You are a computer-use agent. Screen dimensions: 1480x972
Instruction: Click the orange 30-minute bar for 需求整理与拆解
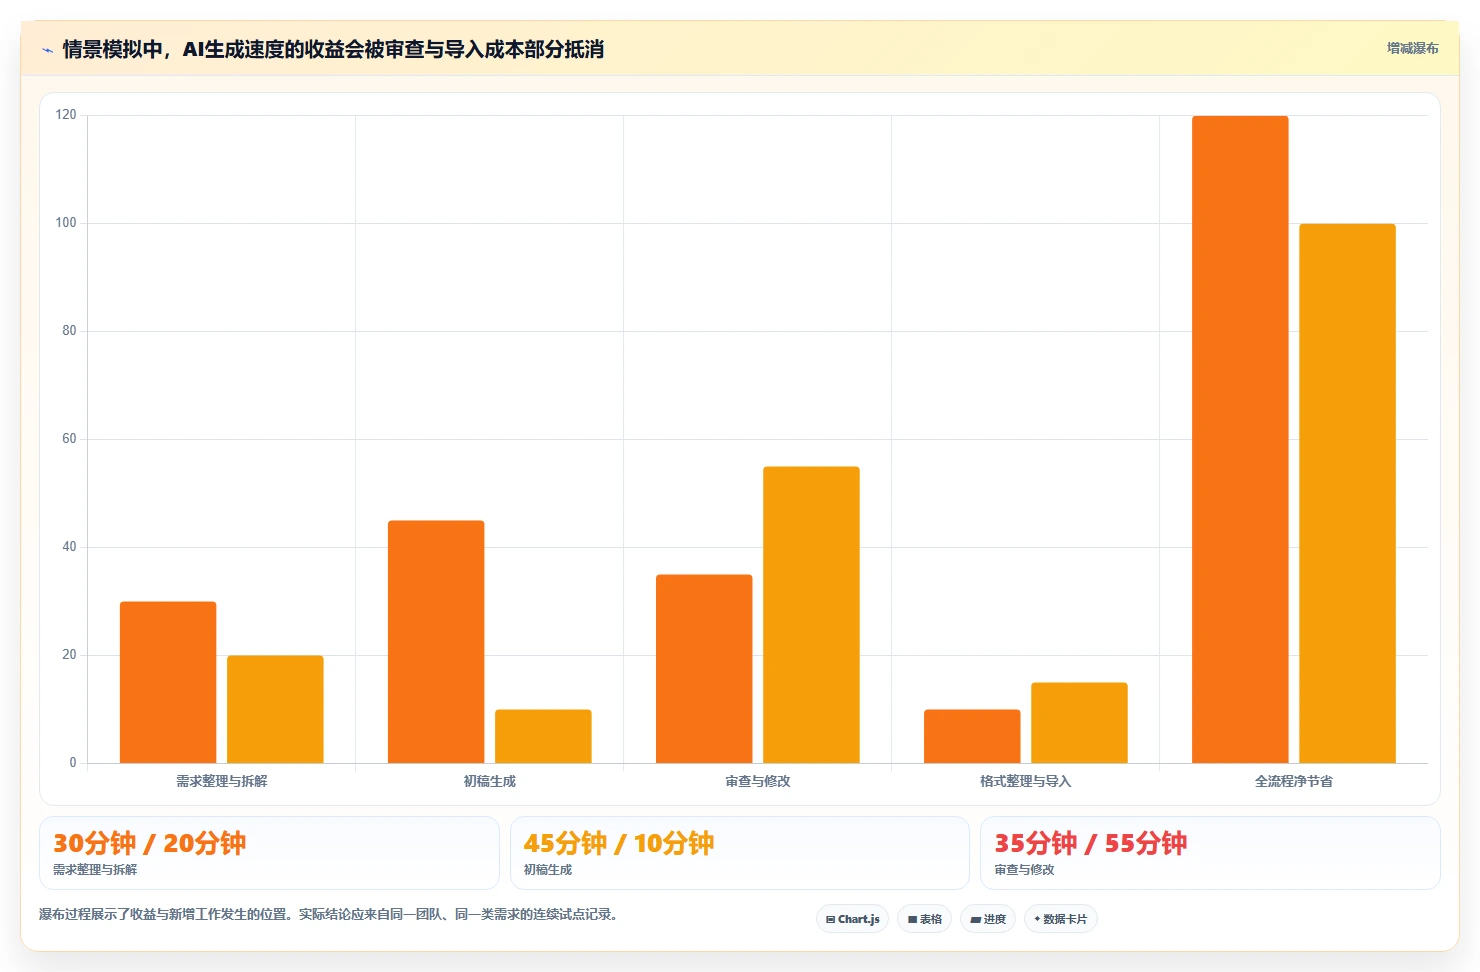tap(168, 682)
